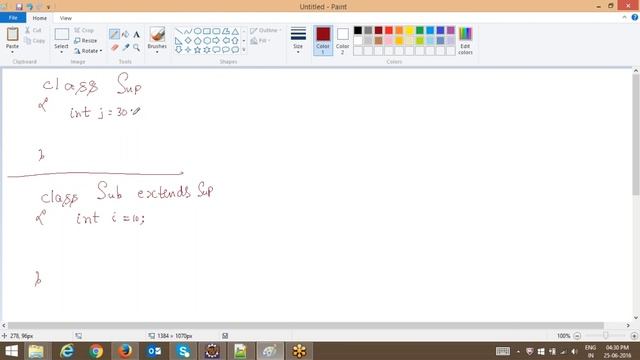Choose the Right triangle shape
The width and height of the screenshot is (640, 360).
click(178, 40)
